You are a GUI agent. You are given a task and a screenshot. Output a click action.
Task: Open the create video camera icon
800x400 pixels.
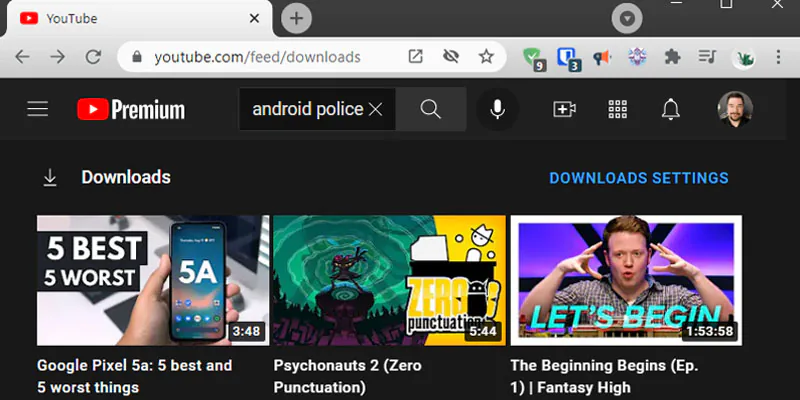564,109
